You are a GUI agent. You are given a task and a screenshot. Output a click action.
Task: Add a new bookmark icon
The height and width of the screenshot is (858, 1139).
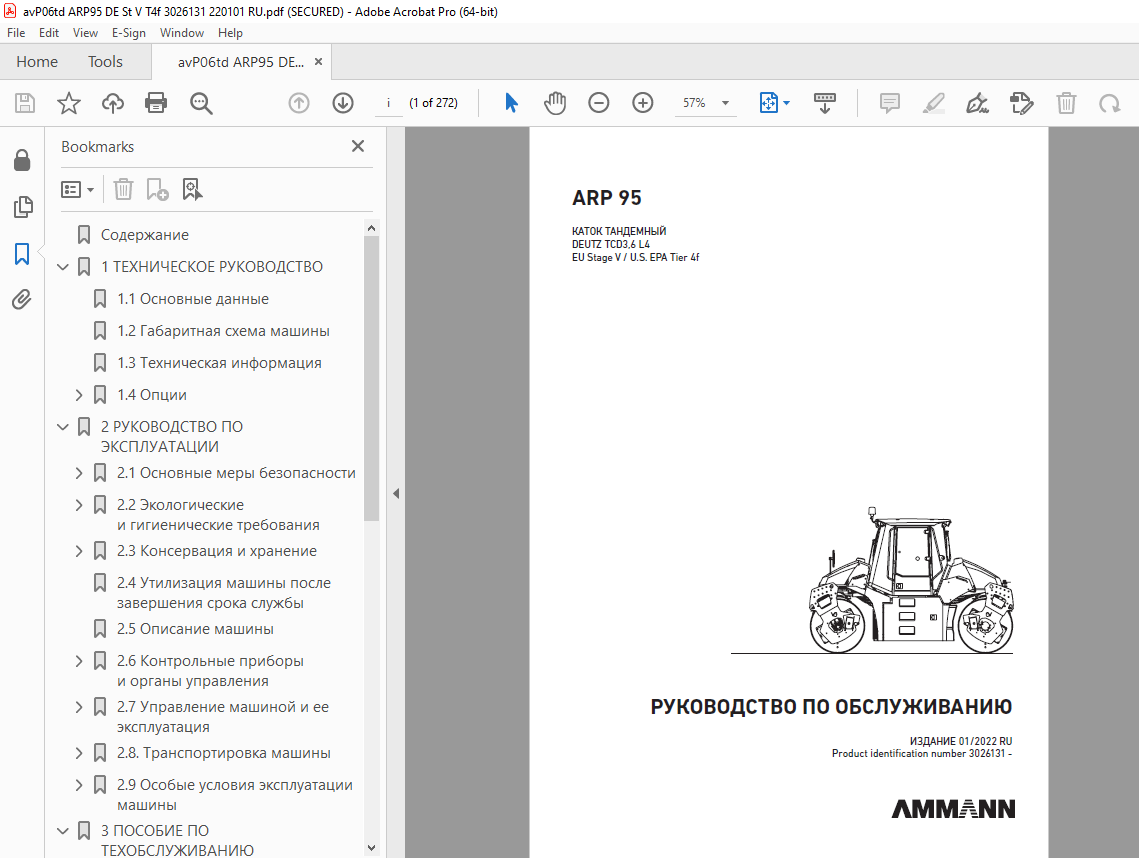[x=158, y=190]
